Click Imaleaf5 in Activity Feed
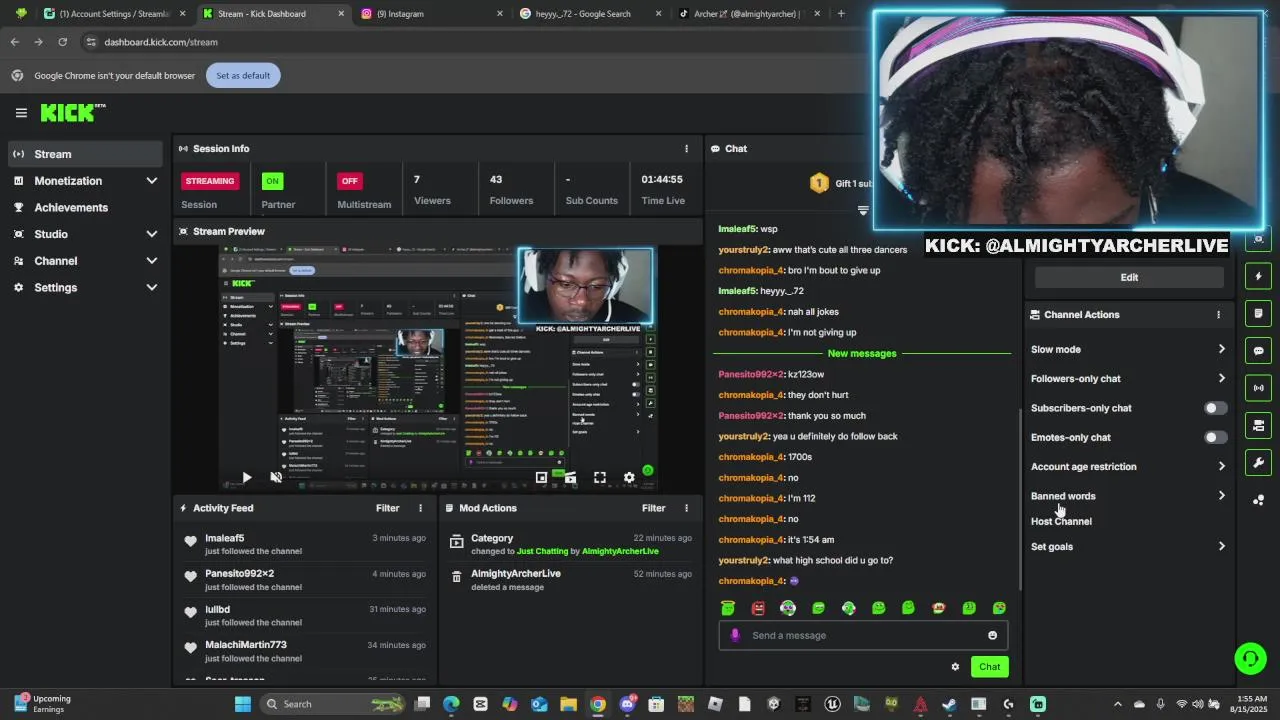The height and width of the screenshot is (720, 1280). click(225, 538)
